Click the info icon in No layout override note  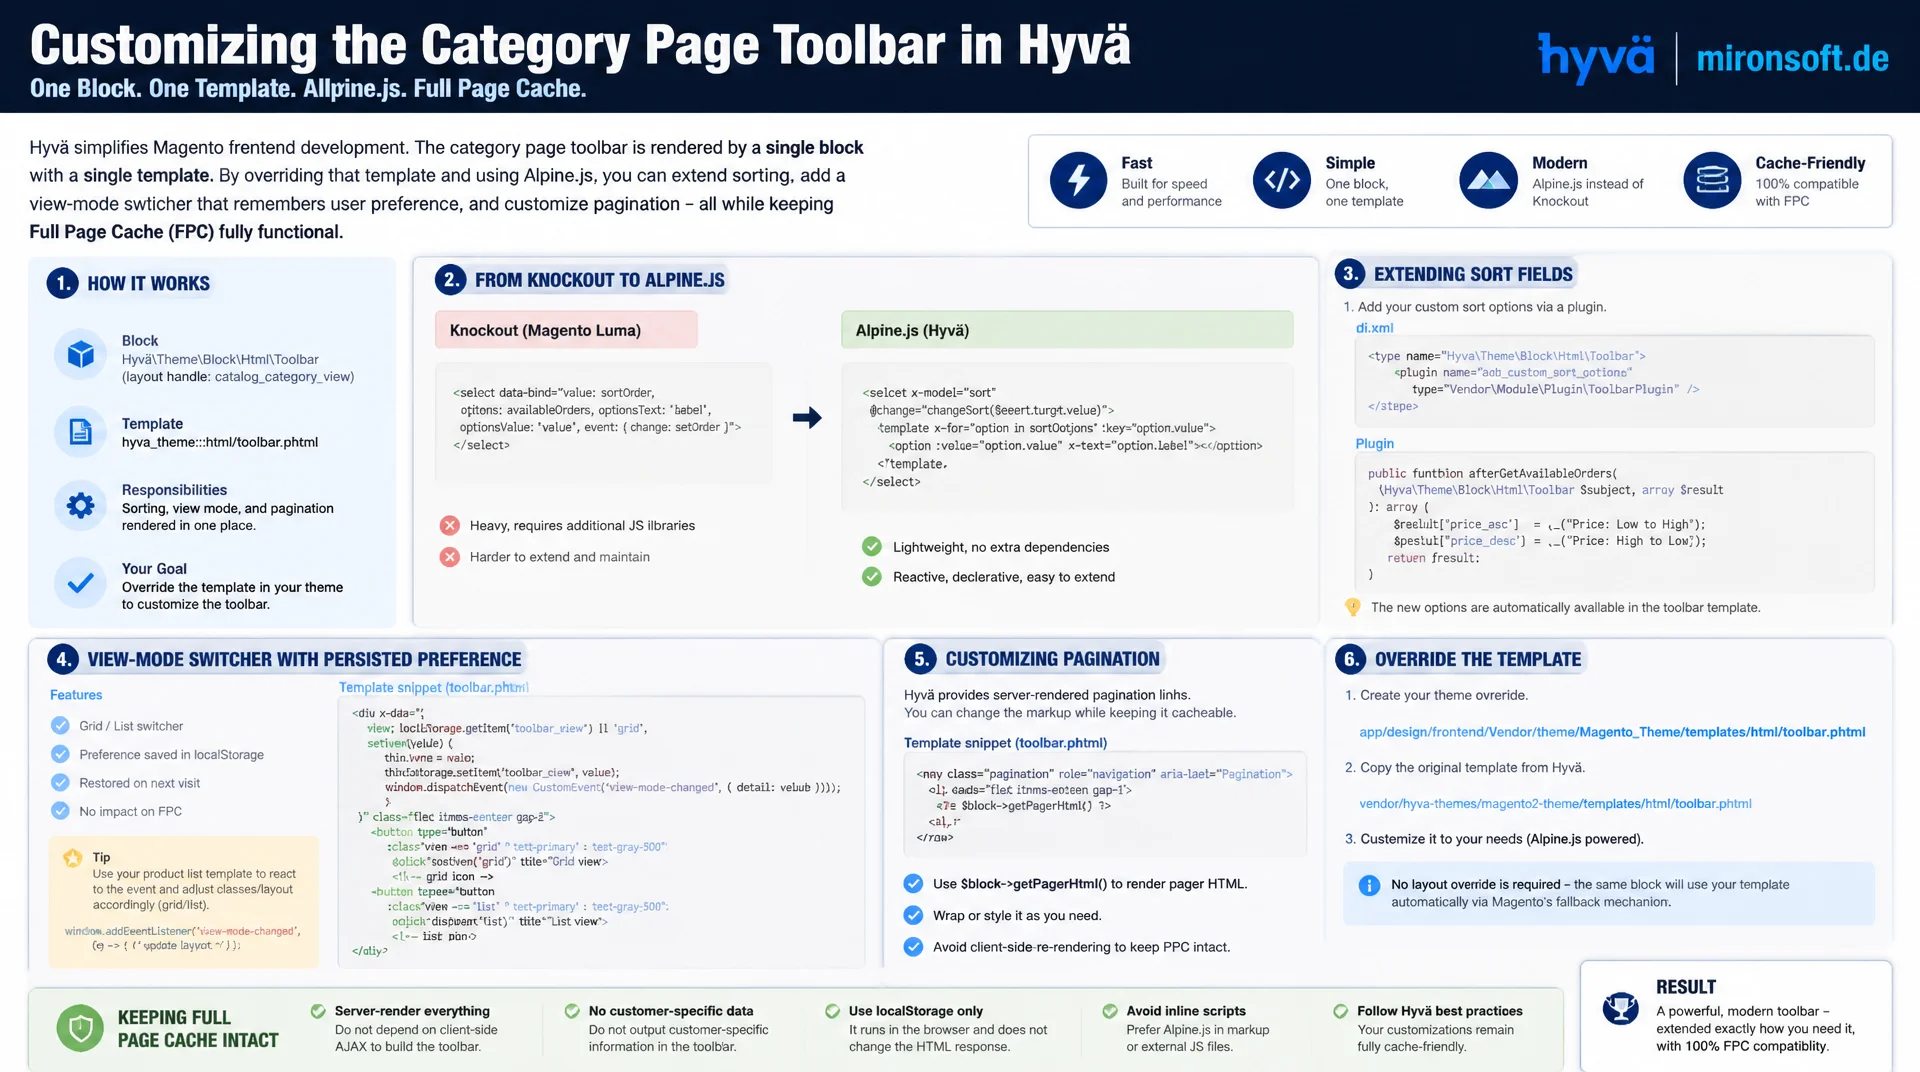tap(1369, 885)
